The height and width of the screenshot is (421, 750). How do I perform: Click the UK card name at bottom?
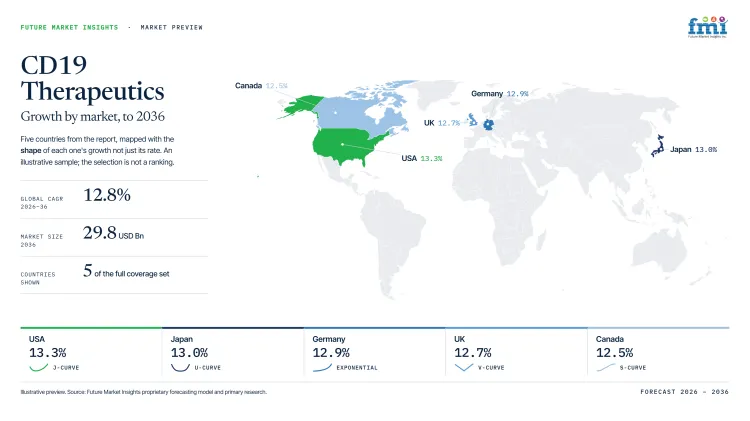pos(459,339)
